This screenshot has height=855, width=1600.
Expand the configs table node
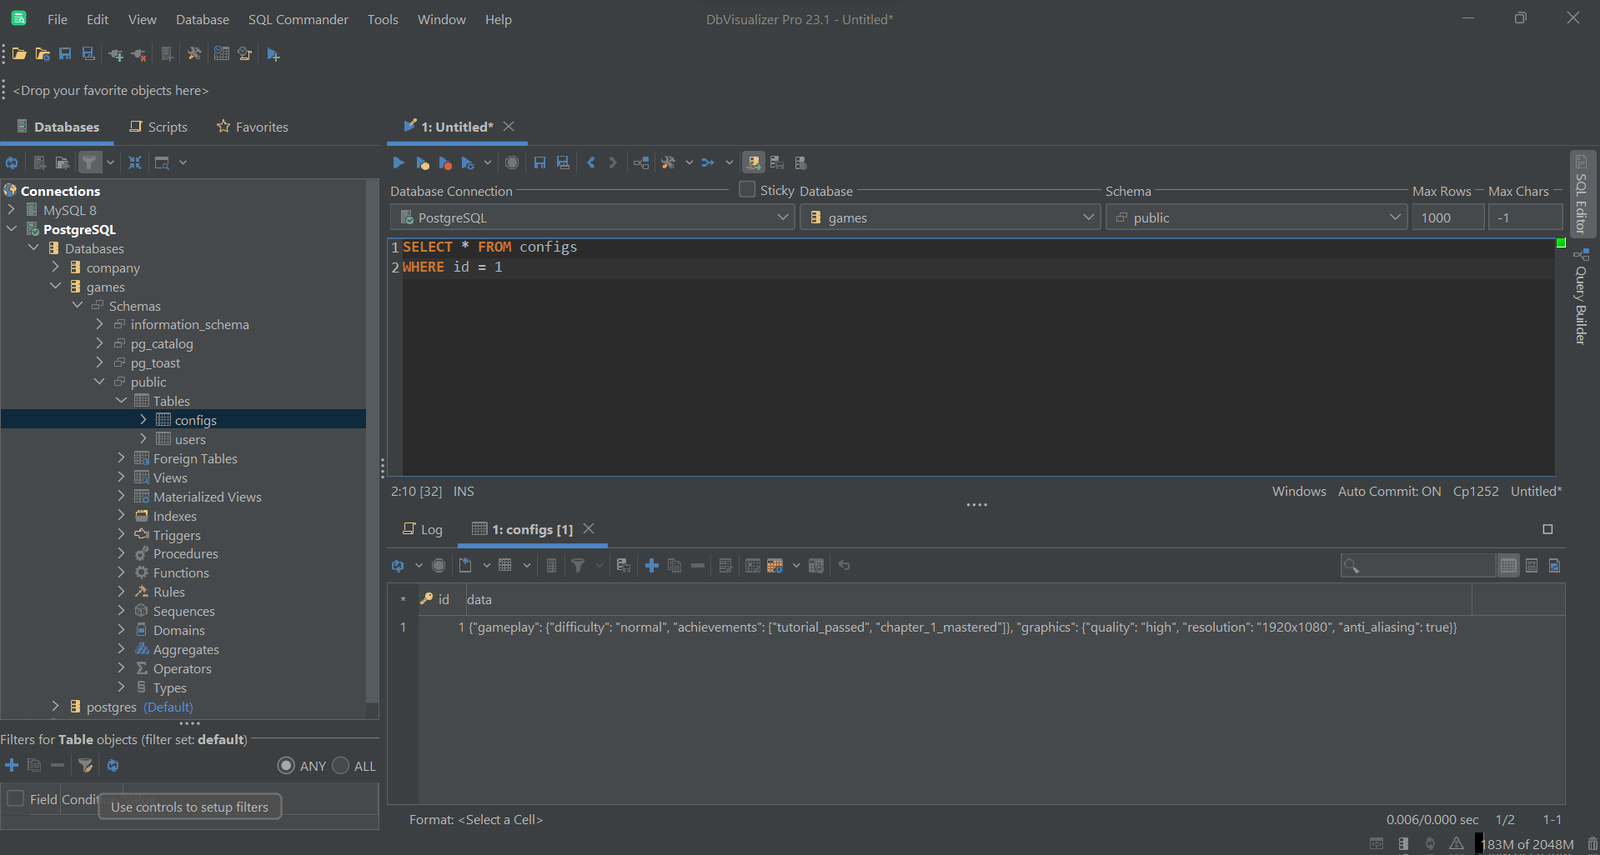[143, 420]
